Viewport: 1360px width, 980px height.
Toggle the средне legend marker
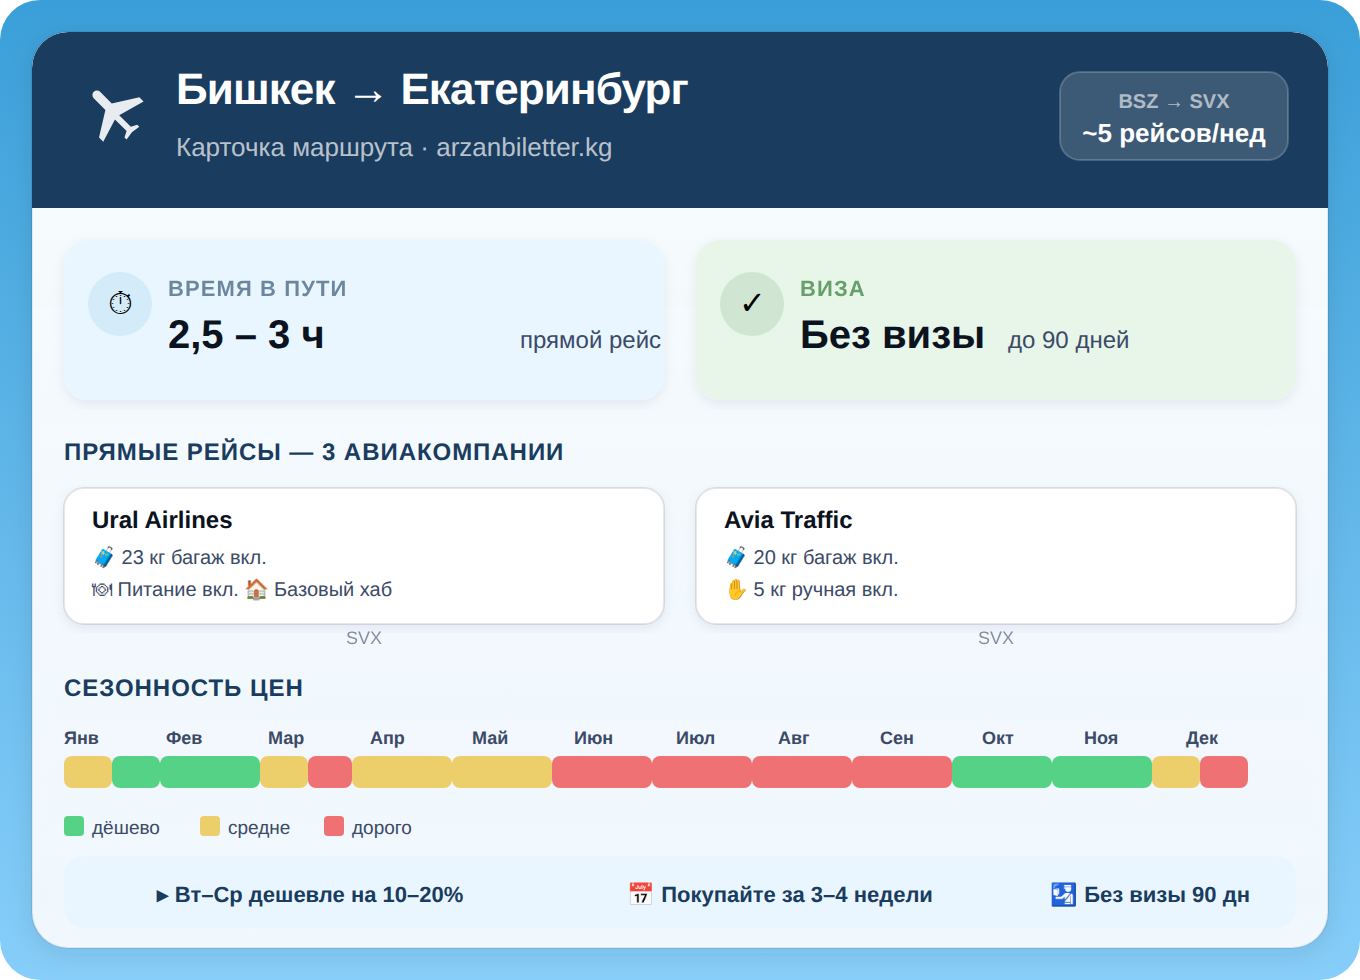[x=209, y=826]
